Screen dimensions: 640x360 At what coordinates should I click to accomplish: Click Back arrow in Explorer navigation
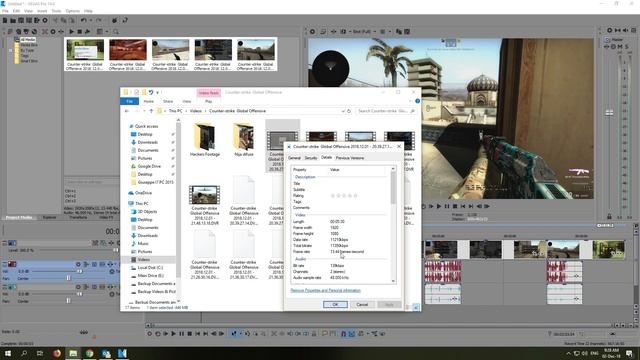127,111
